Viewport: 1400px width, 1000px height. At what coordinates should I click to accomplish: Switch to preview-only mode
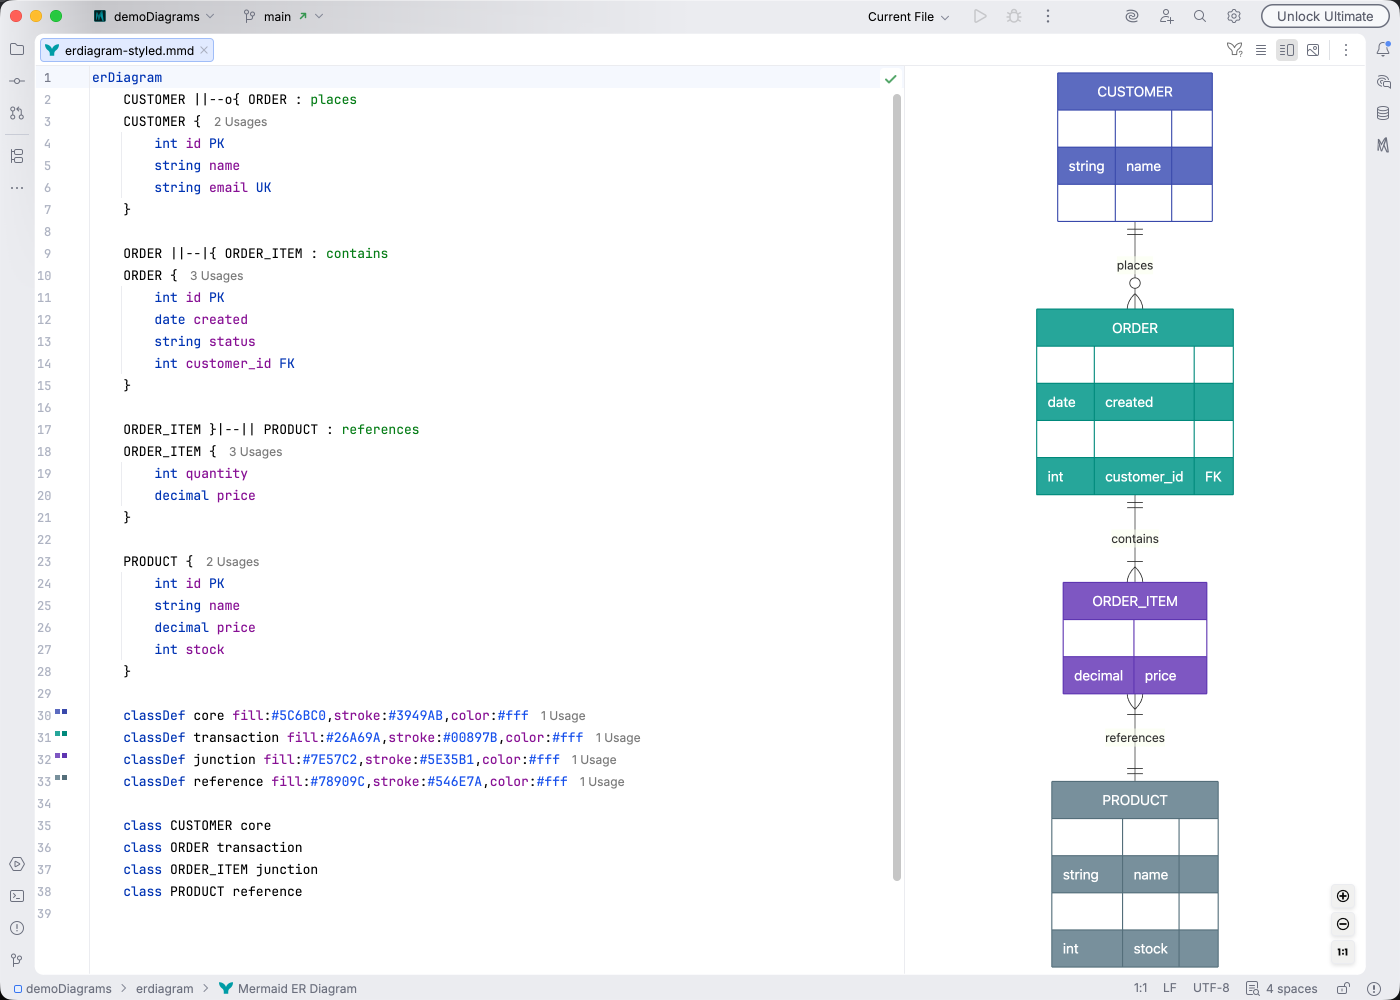[1313, 49]
